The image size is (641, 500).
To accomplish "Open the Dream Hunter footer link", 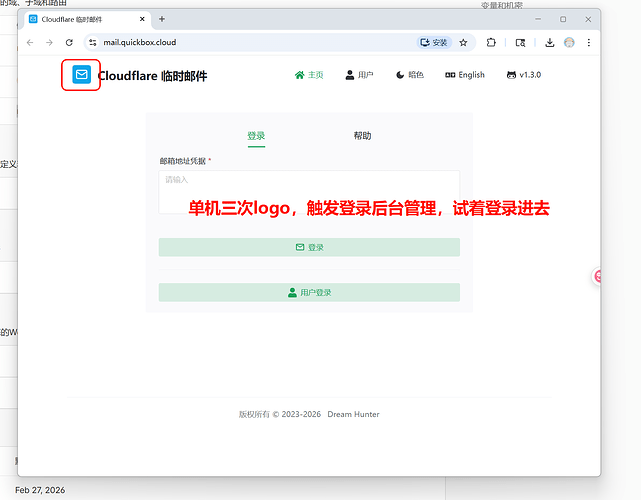I will pos(353,414).
